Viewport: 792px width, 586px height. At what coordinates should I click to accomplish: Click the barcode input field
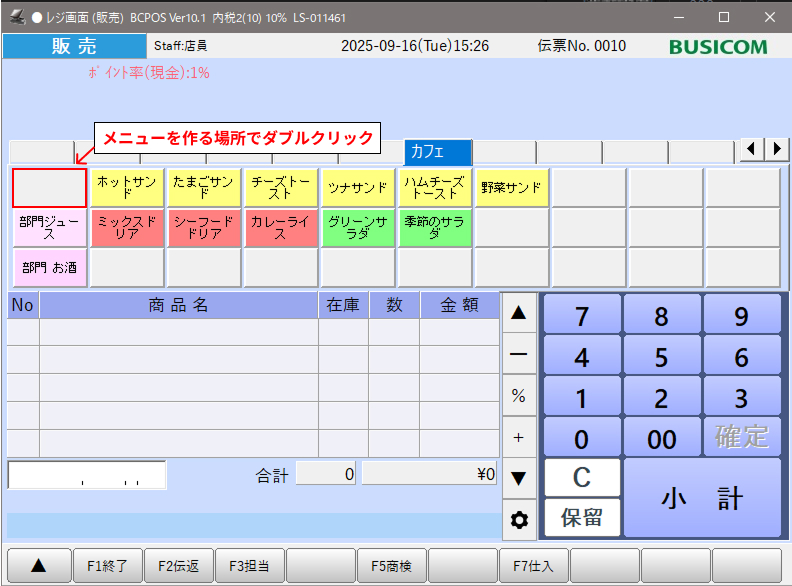pos(87,475)
